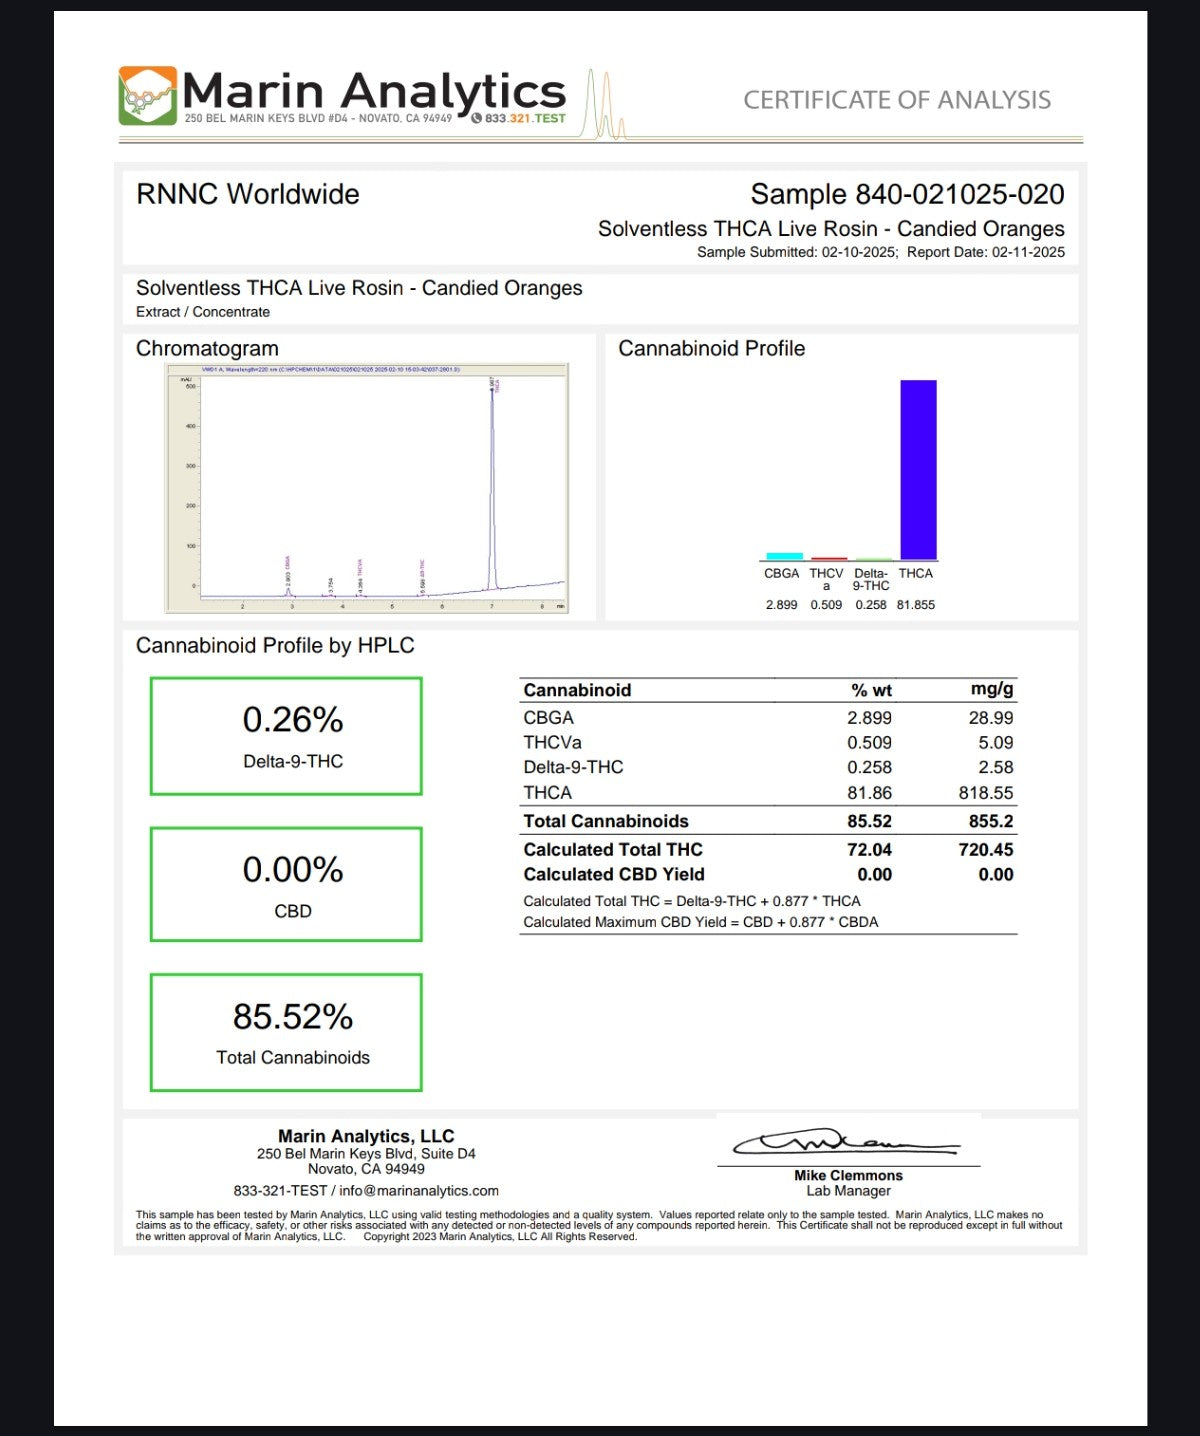
Task: Select the THCA row in cannabinoid table
Action: (x=767, y=793)
